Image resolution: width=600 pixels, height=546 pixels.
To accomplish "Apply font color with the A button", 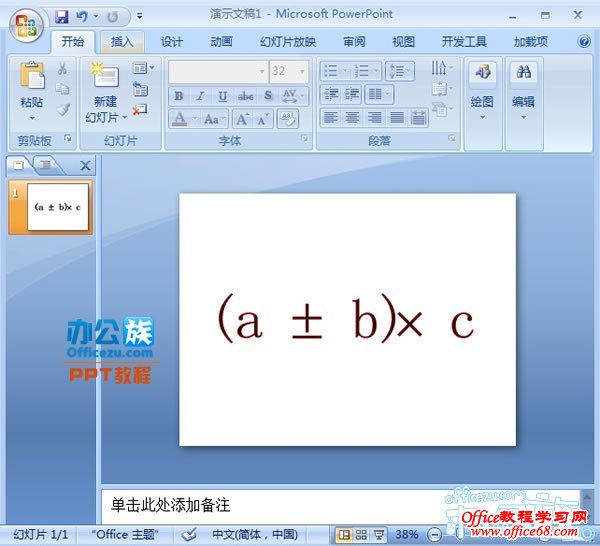I will [179, 119].
